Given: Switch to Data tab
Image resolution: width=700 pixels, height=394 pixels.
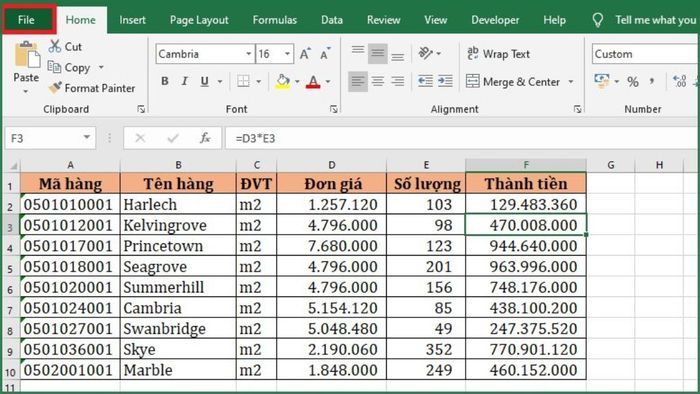Looking at the screenshot, I should [332, 20].
